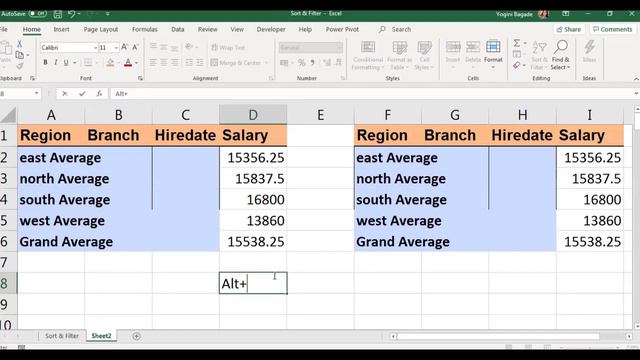
Task: Click the Copy icon in Clipboard group
Action: (19, 55)
